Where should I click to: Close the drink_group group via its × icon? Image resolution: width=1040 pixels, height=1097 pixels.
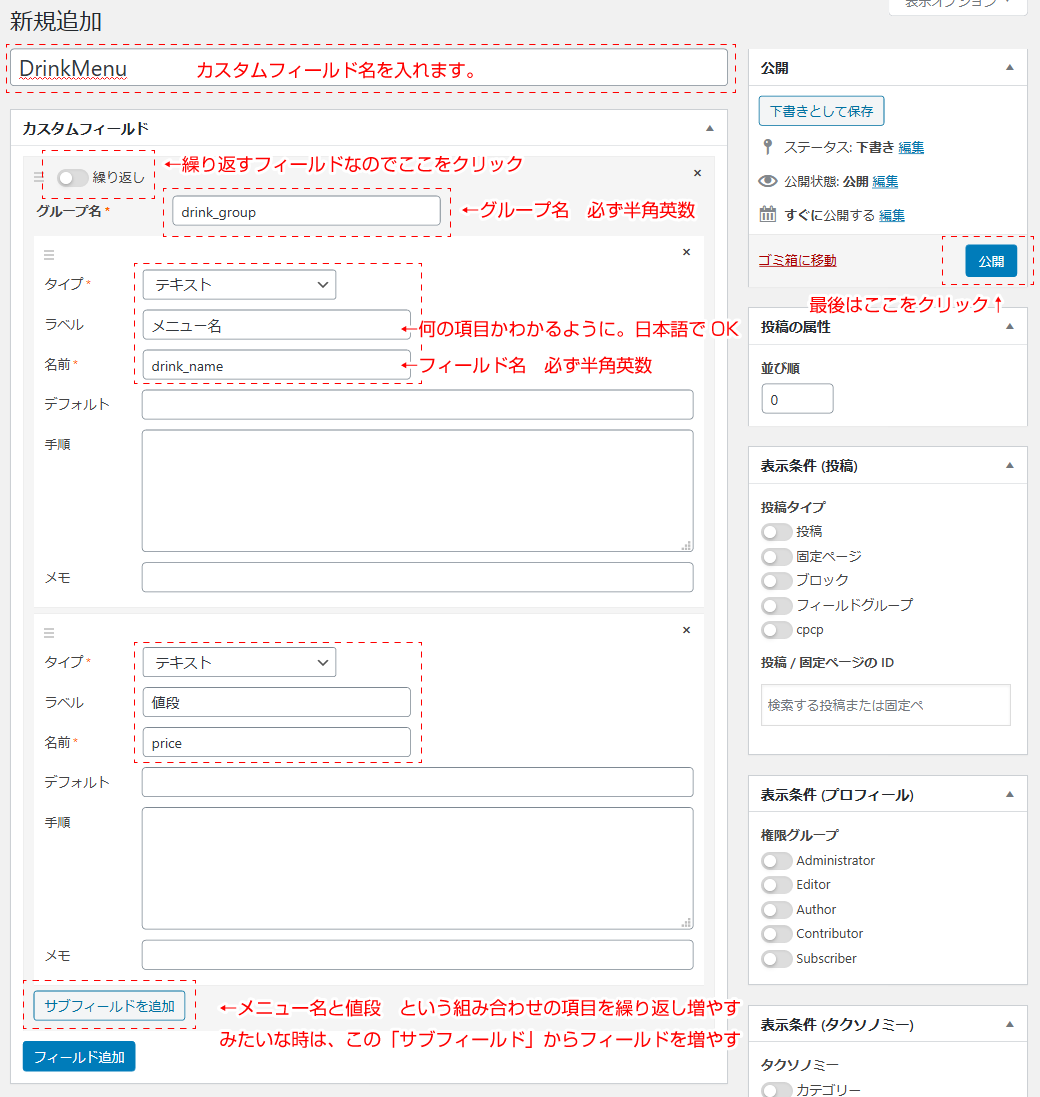(x=697, y=172)
